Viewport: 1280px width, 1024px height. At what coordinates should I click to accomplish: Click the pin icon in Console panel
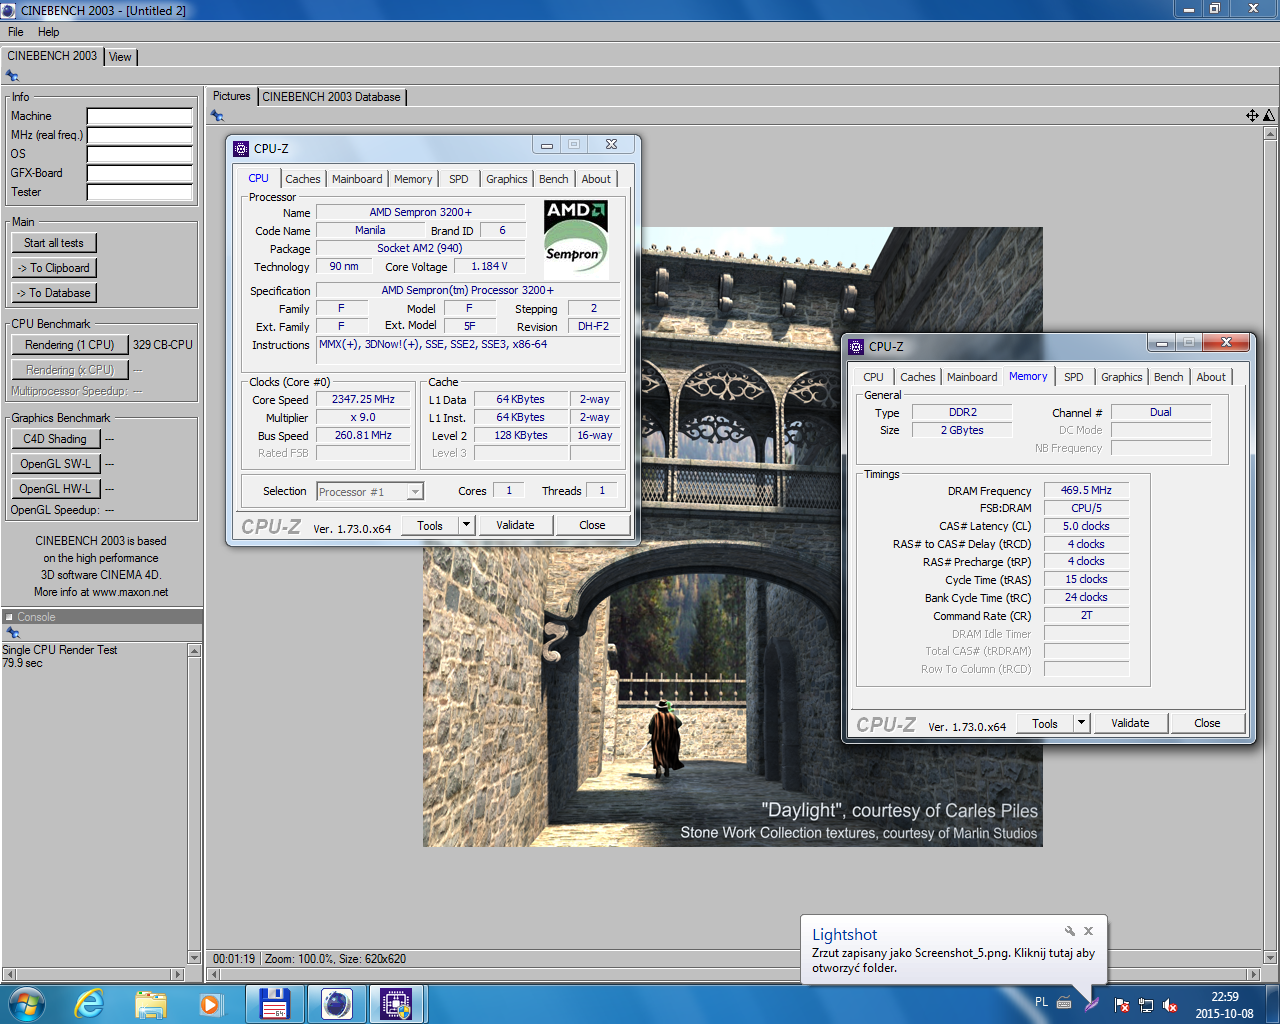(x=12, y=633)
